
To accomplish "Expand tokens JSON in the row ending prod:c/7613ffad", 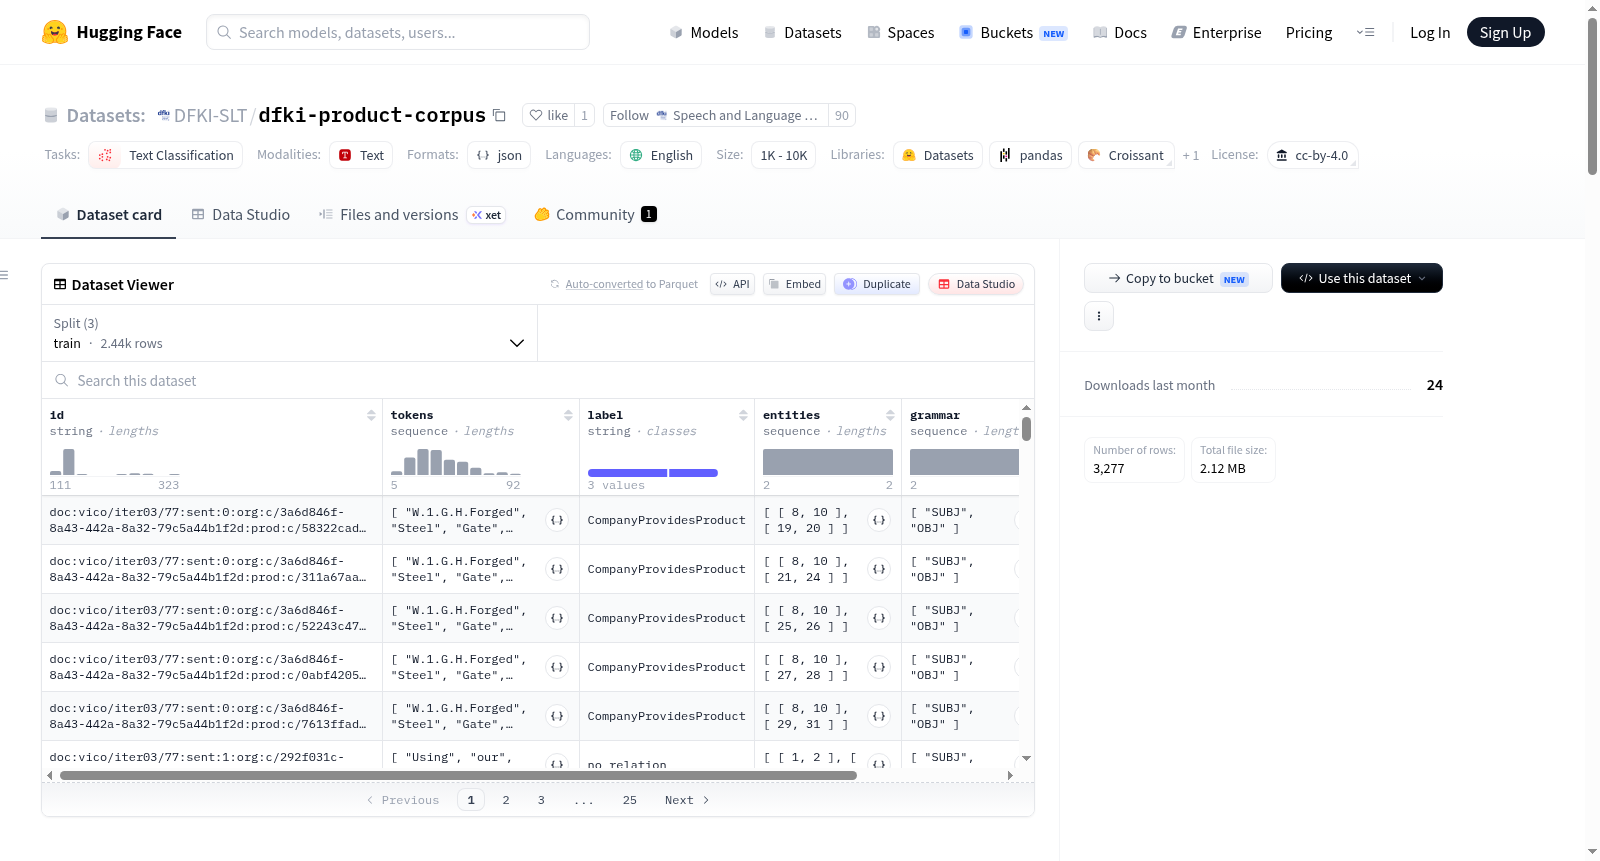I will 557,716.
